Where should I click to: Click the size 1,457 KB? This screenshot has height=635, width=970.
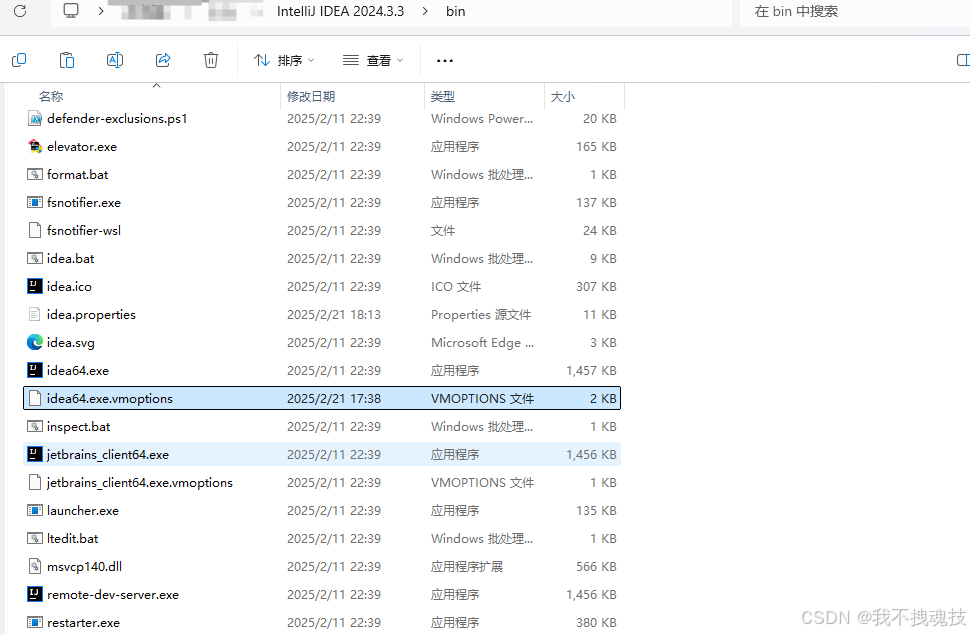click(x=591, y=371)
